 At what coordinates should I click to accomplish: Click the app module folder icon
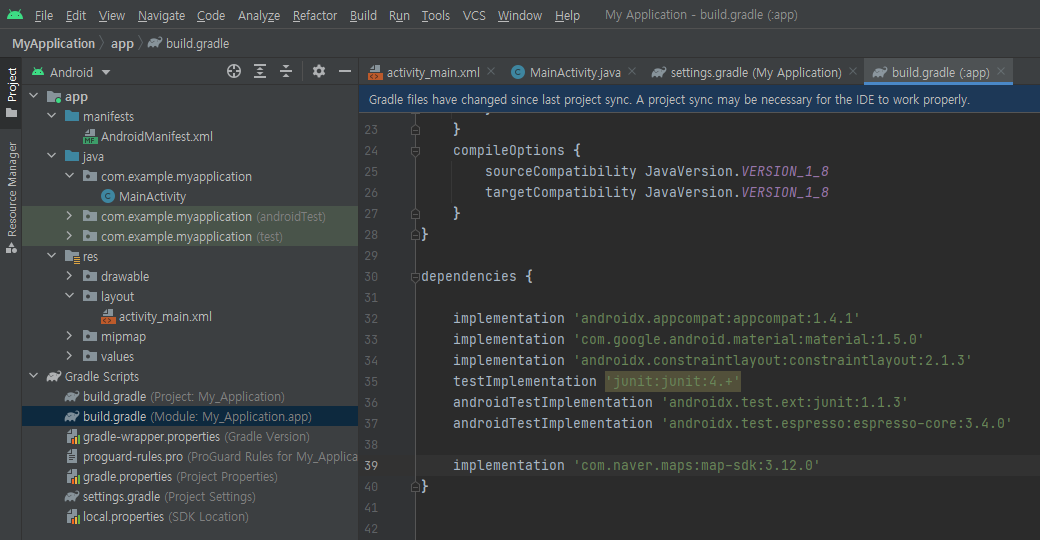54,97
